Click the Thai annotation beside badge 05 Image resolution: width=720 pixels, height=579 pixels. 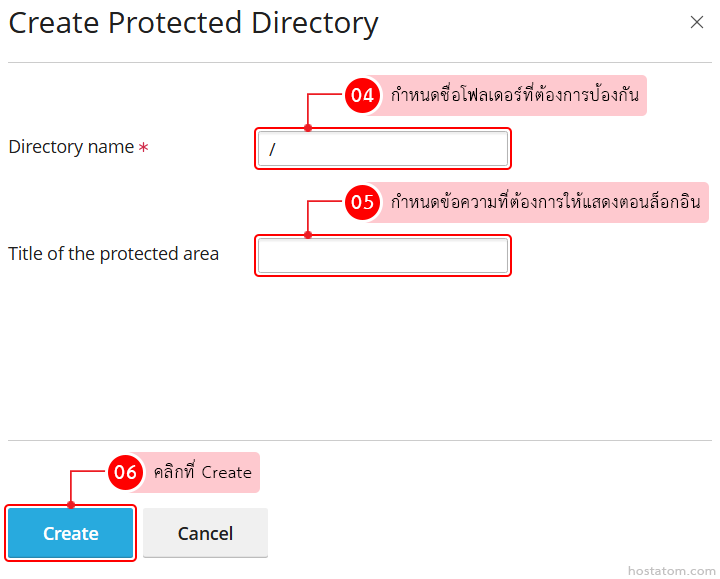point(545,203)
